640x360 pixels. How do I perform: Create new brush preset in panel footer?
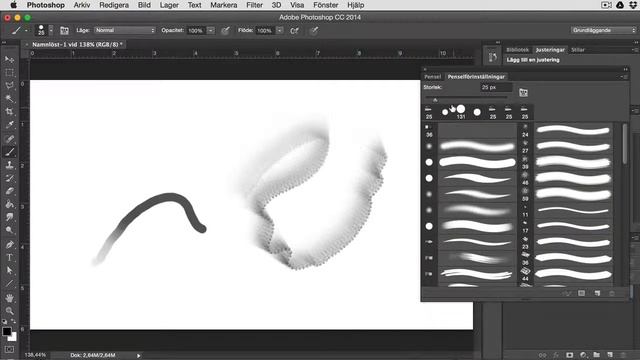pos(597,293)
